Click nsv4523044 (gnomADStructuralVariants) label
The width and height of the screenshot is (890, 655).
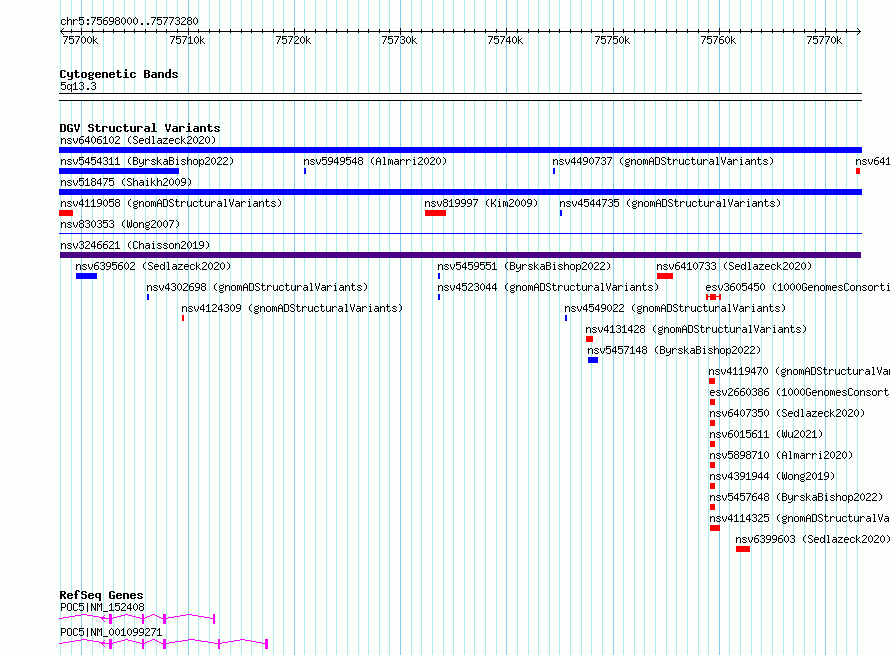point(548,287)
